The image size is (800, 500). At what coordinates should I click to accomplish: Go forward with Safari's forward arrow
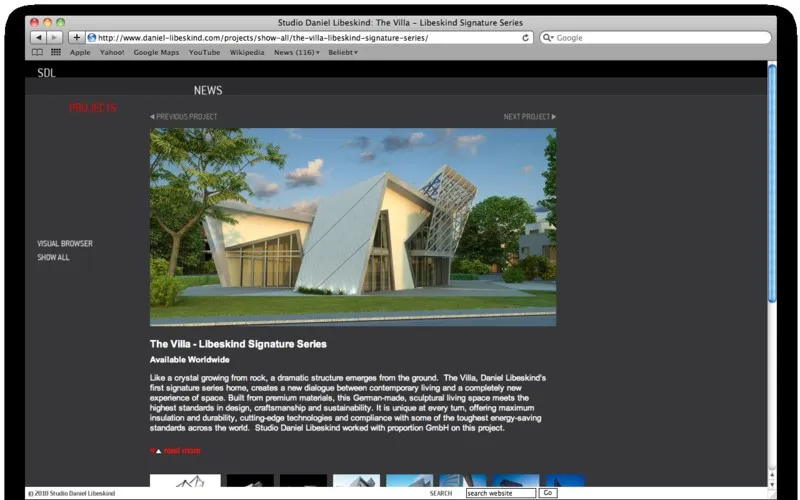click(x=55, y=38)
